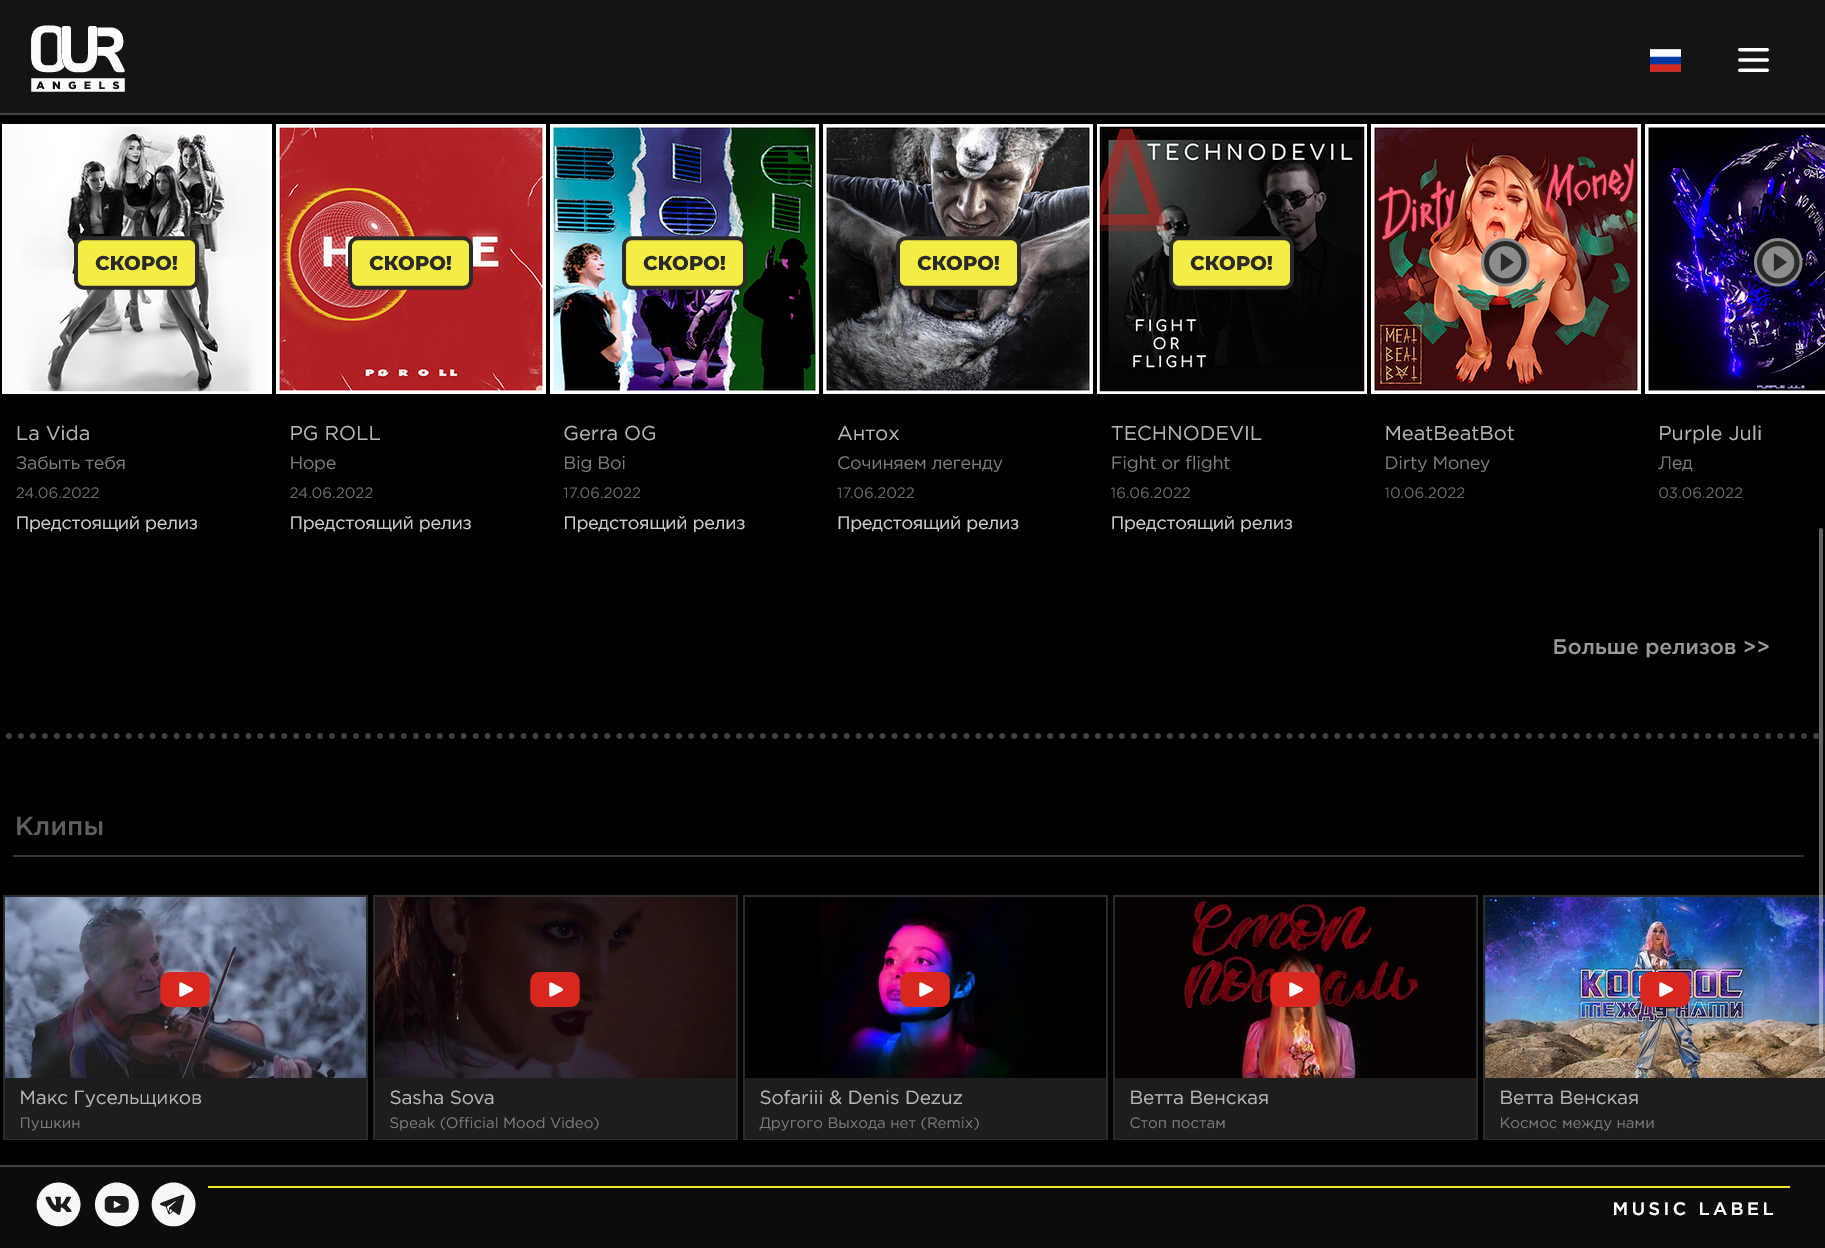Viewport: 1825px width, 1248px height.
Task: Open the Антох wolf-skin cover art
Action: tap(958, 259)
